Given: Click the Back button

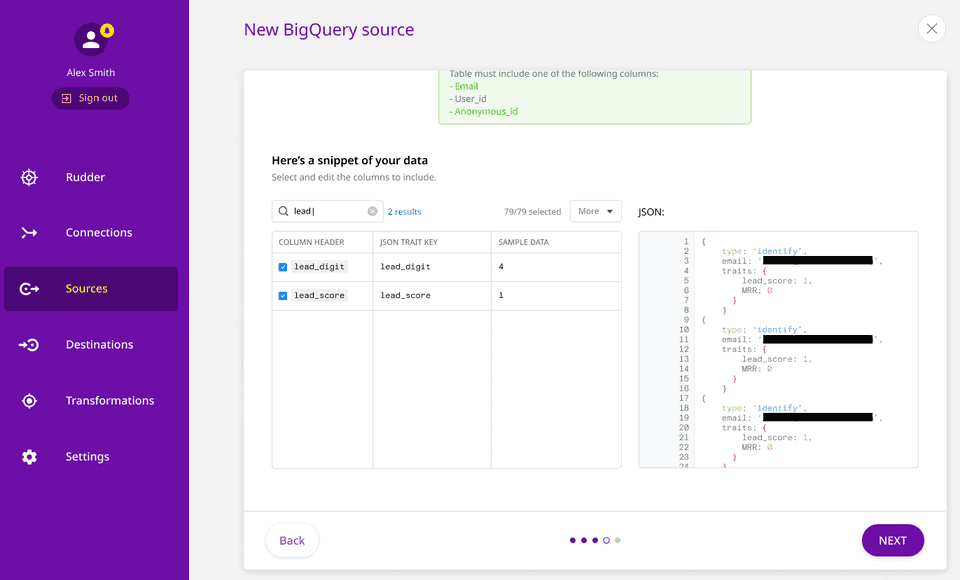Looking at the screenshot, I should 292,541.
